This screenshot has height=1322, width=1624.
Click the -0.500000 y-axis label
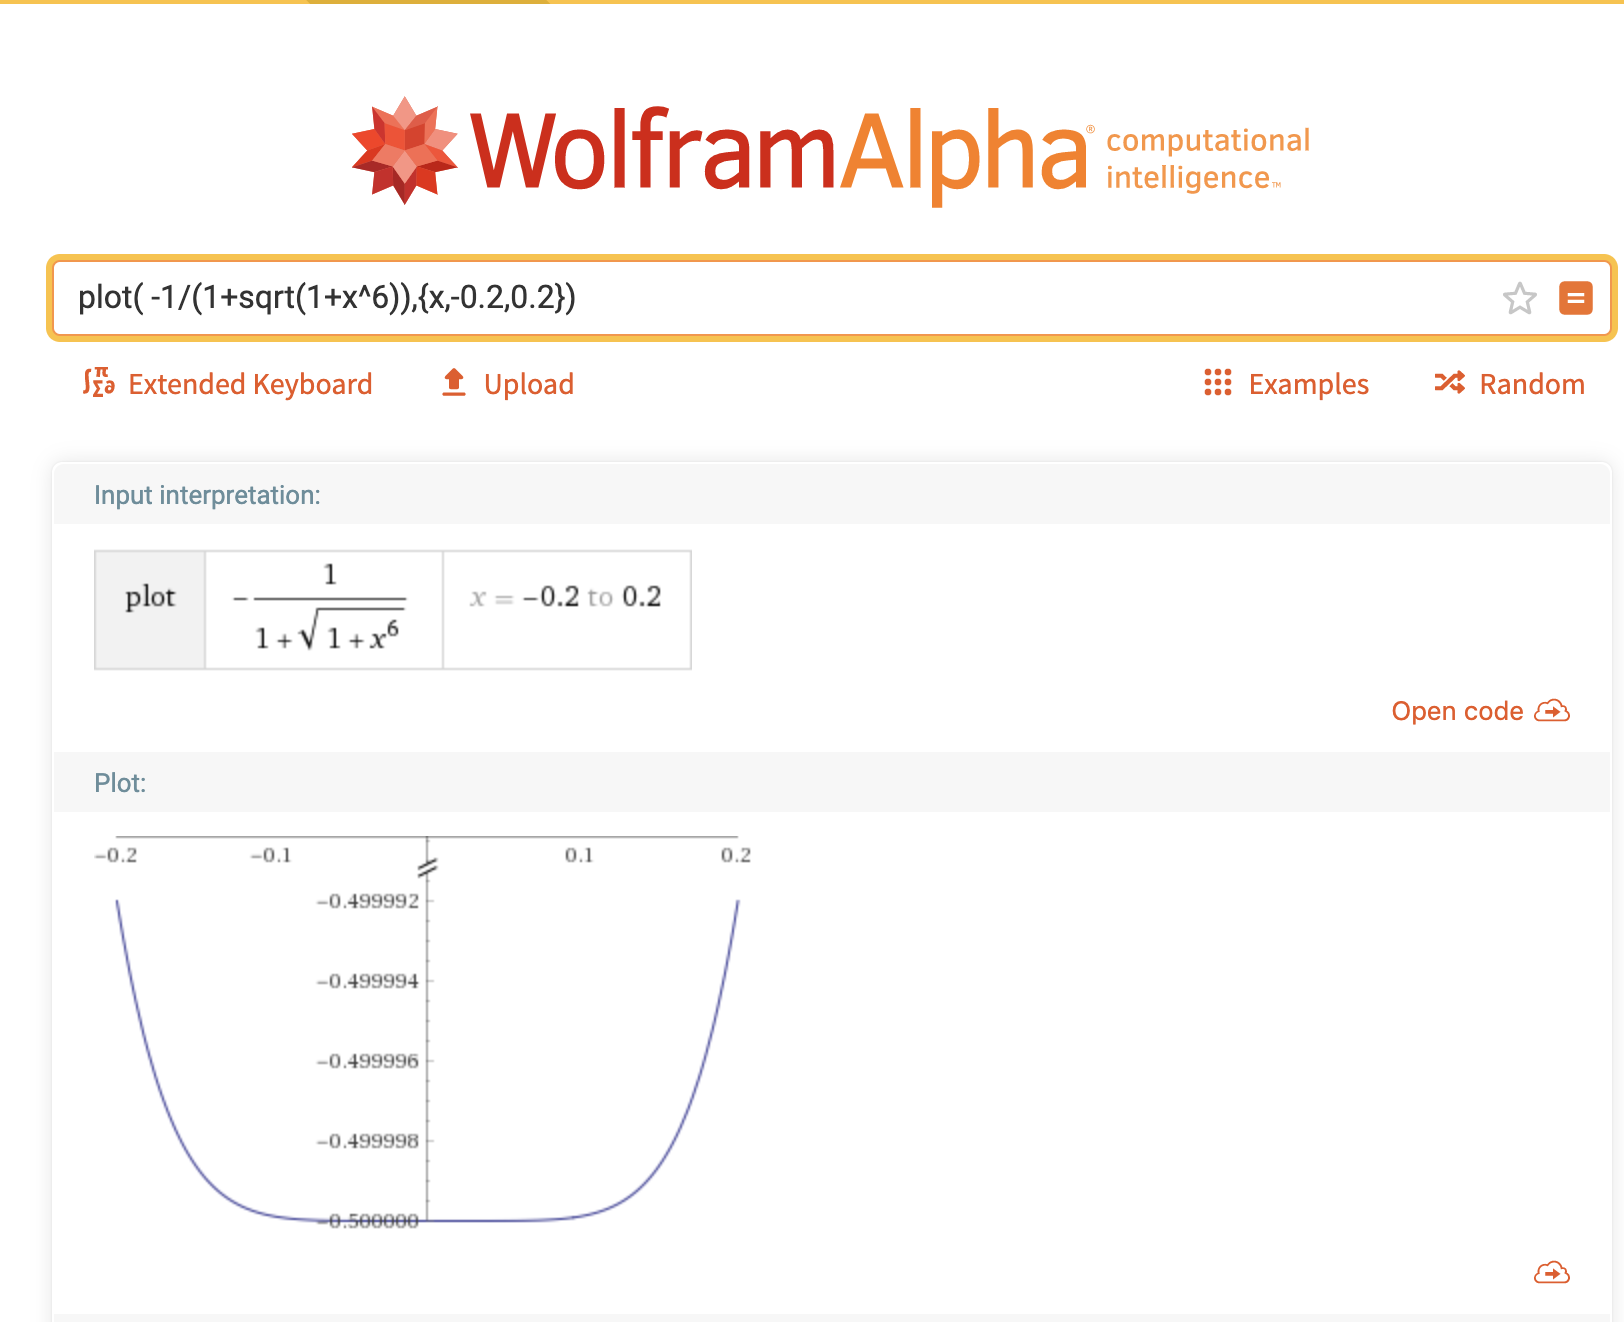pyautogui.click(x=368, y=1221)
